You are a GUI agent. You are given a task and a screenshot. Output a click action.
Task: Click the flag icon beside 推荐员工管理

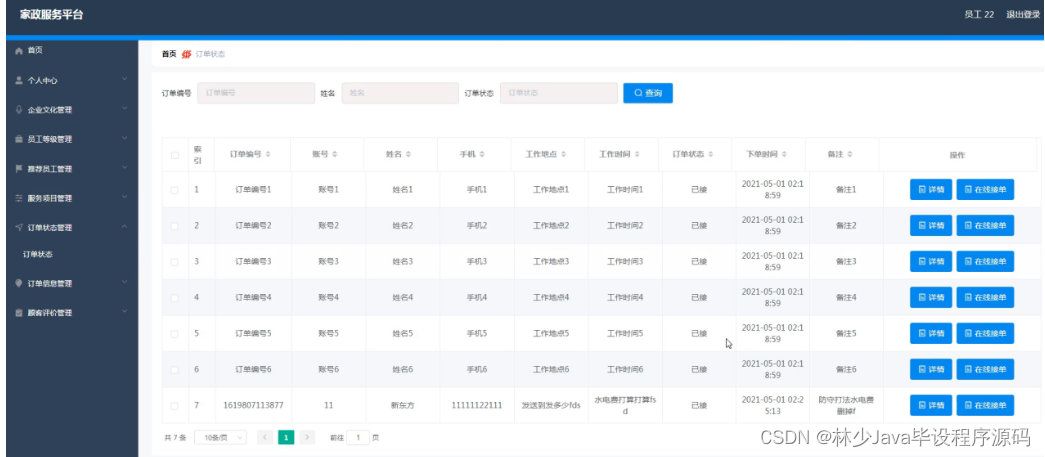(x=19, y=169)
